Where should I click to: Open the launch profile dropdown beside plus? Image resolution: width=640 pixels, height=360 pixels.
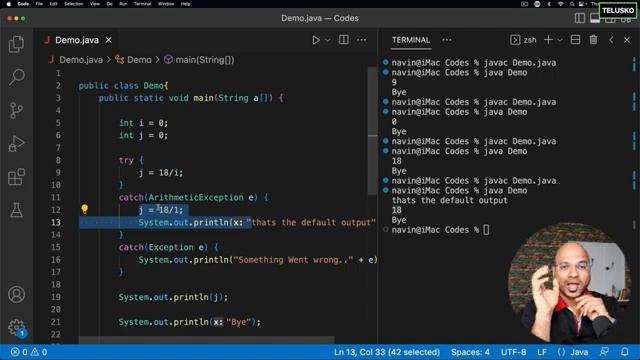pos(560,40)
